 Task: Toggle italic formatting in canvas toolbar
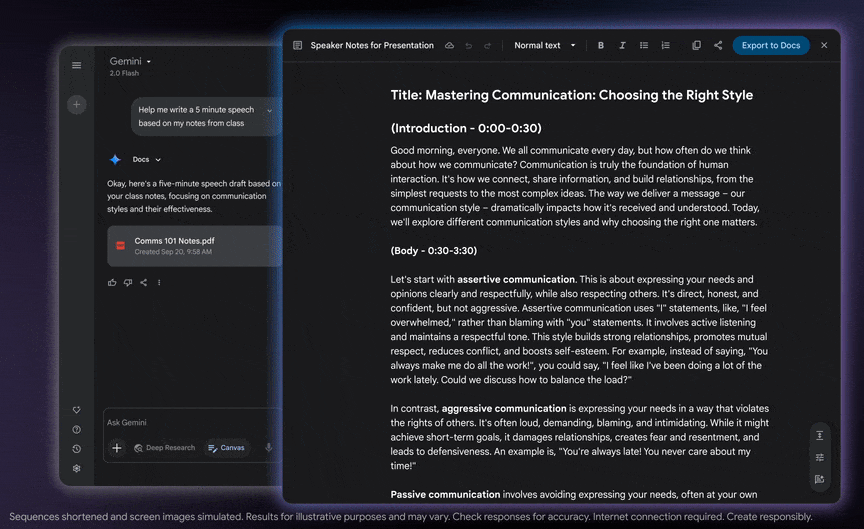point(622,46)
